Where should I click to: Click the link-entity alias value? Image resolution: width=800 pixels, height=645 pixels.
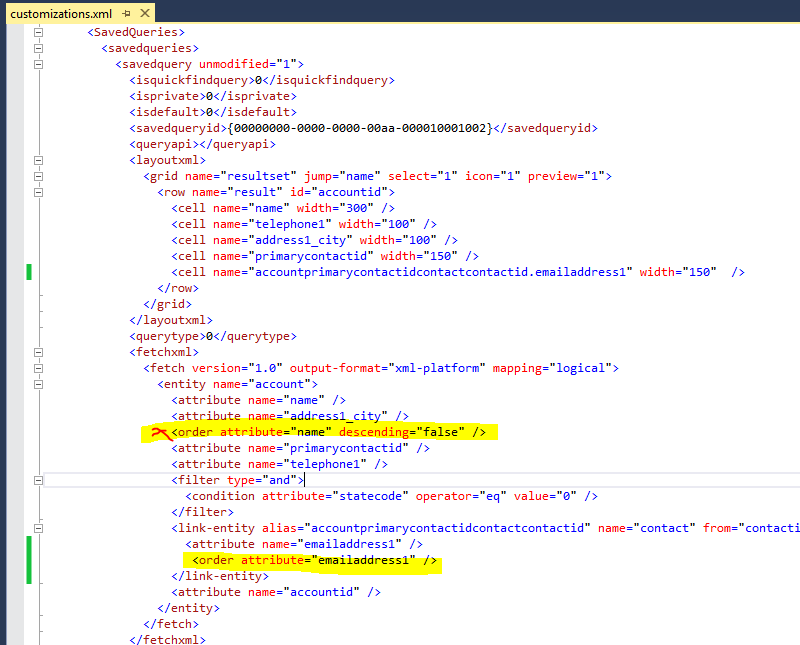[x=447, y=528]
